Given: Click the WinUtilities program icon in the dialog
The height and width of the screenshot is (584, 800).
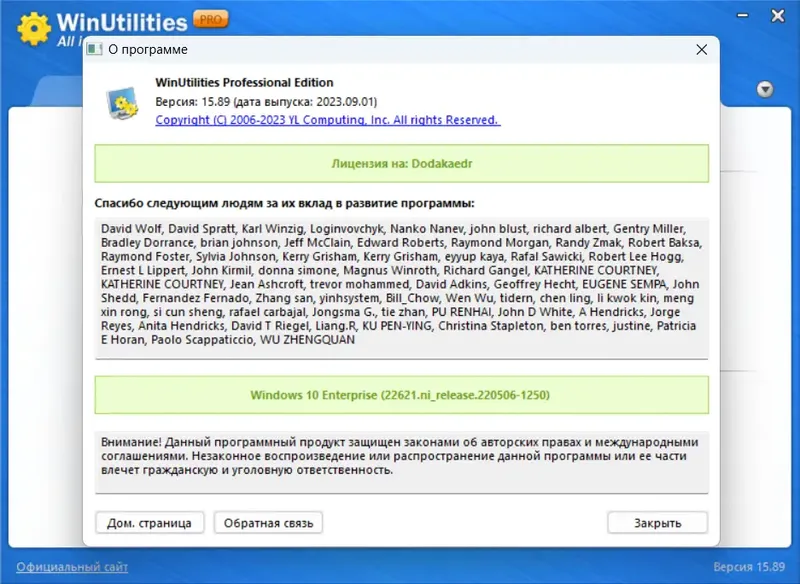Looking at the screenshot, I should [123, 100].
